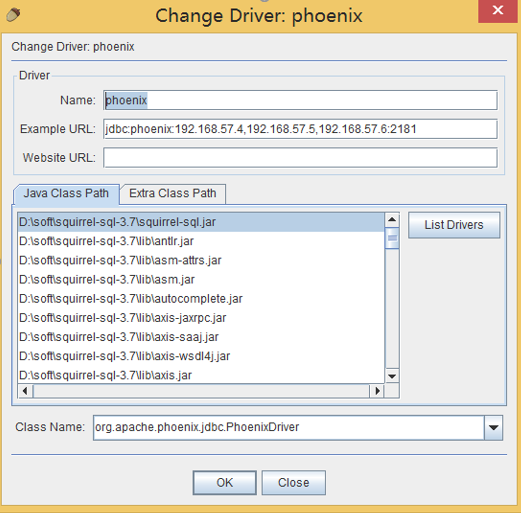
Task: Confirm with the OK button
Action: click(224, 482)
